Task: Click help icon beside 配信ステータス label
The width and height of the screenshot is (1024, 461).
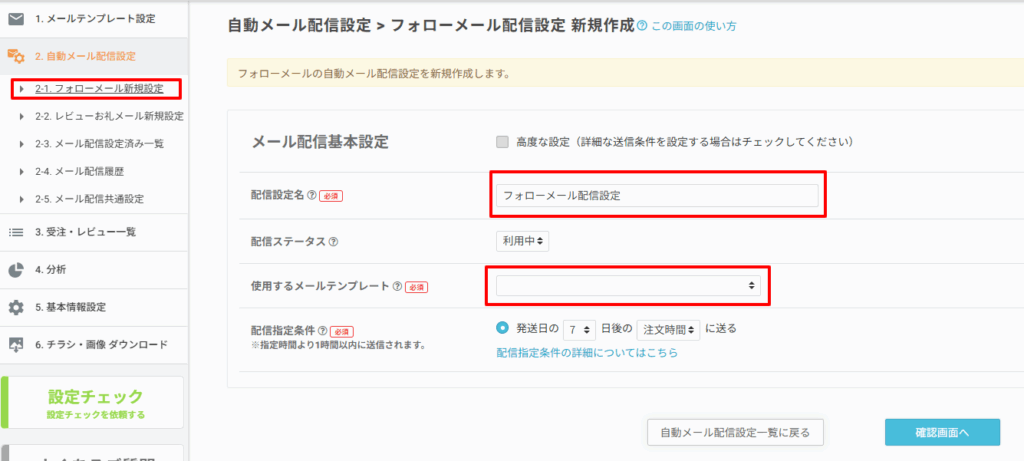Action: click(x=333, y=241)
